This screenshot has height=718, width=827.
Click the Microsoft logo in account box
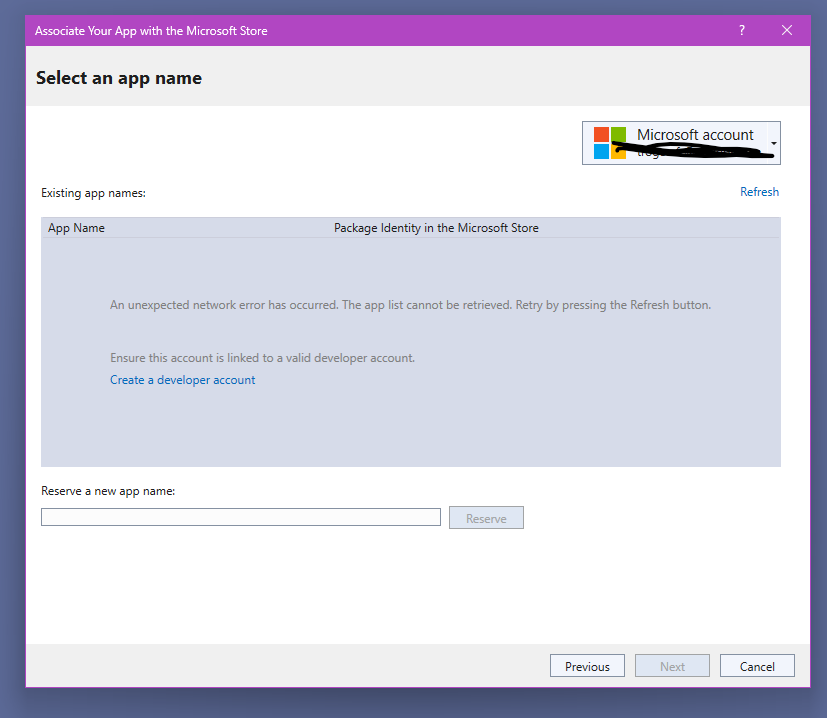tap(610, 143)
